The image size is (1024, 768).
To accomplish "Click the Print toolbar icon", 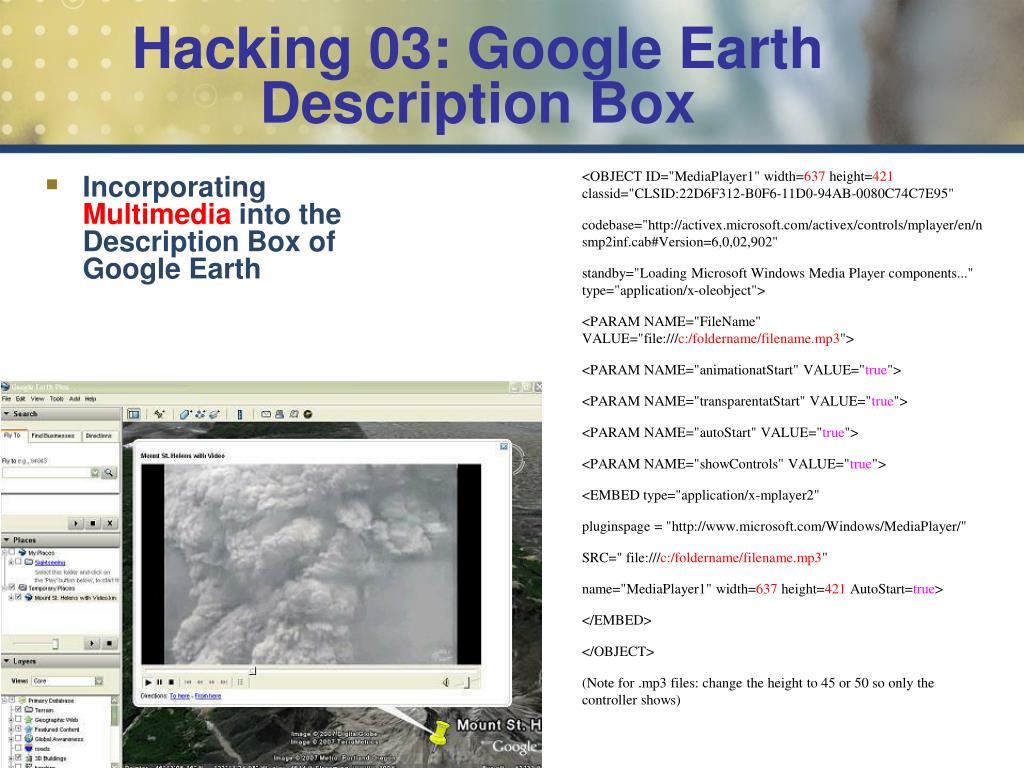I will coord(280,414).
